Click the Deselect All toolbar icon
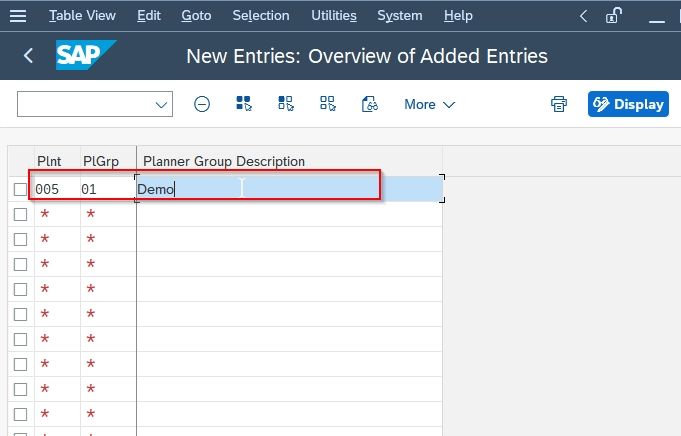Screen dimensions: 681x436 (327, 104)
